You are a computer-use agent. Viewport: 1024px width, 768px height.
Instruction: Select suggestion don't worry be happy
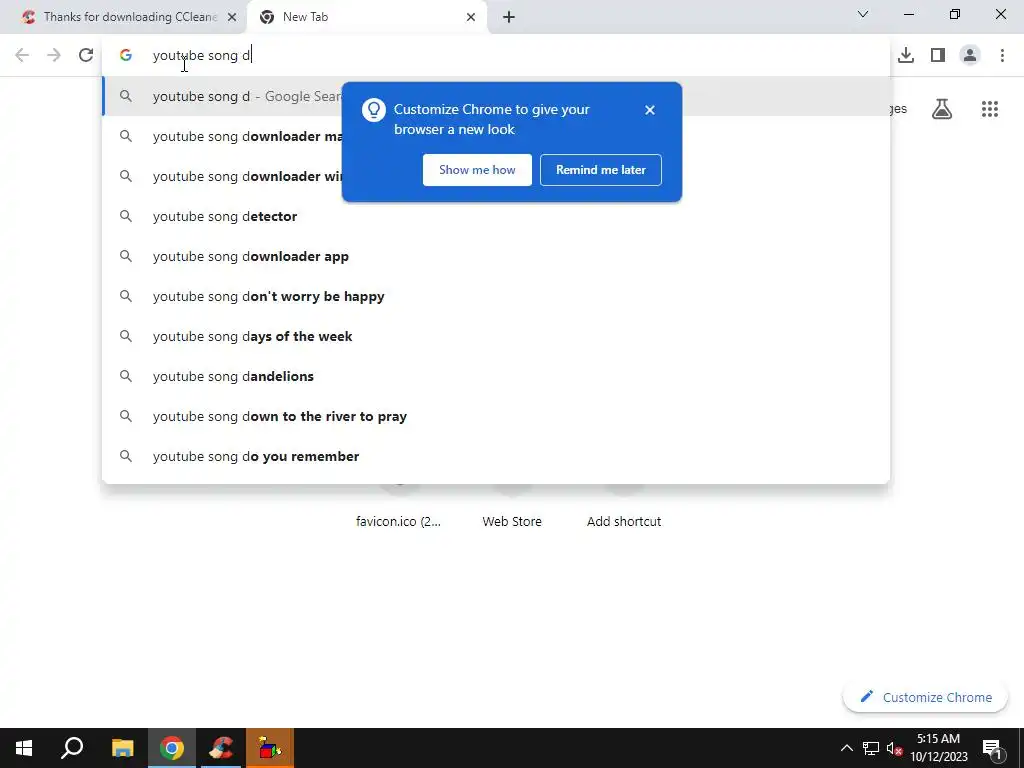tap(496, 296)
